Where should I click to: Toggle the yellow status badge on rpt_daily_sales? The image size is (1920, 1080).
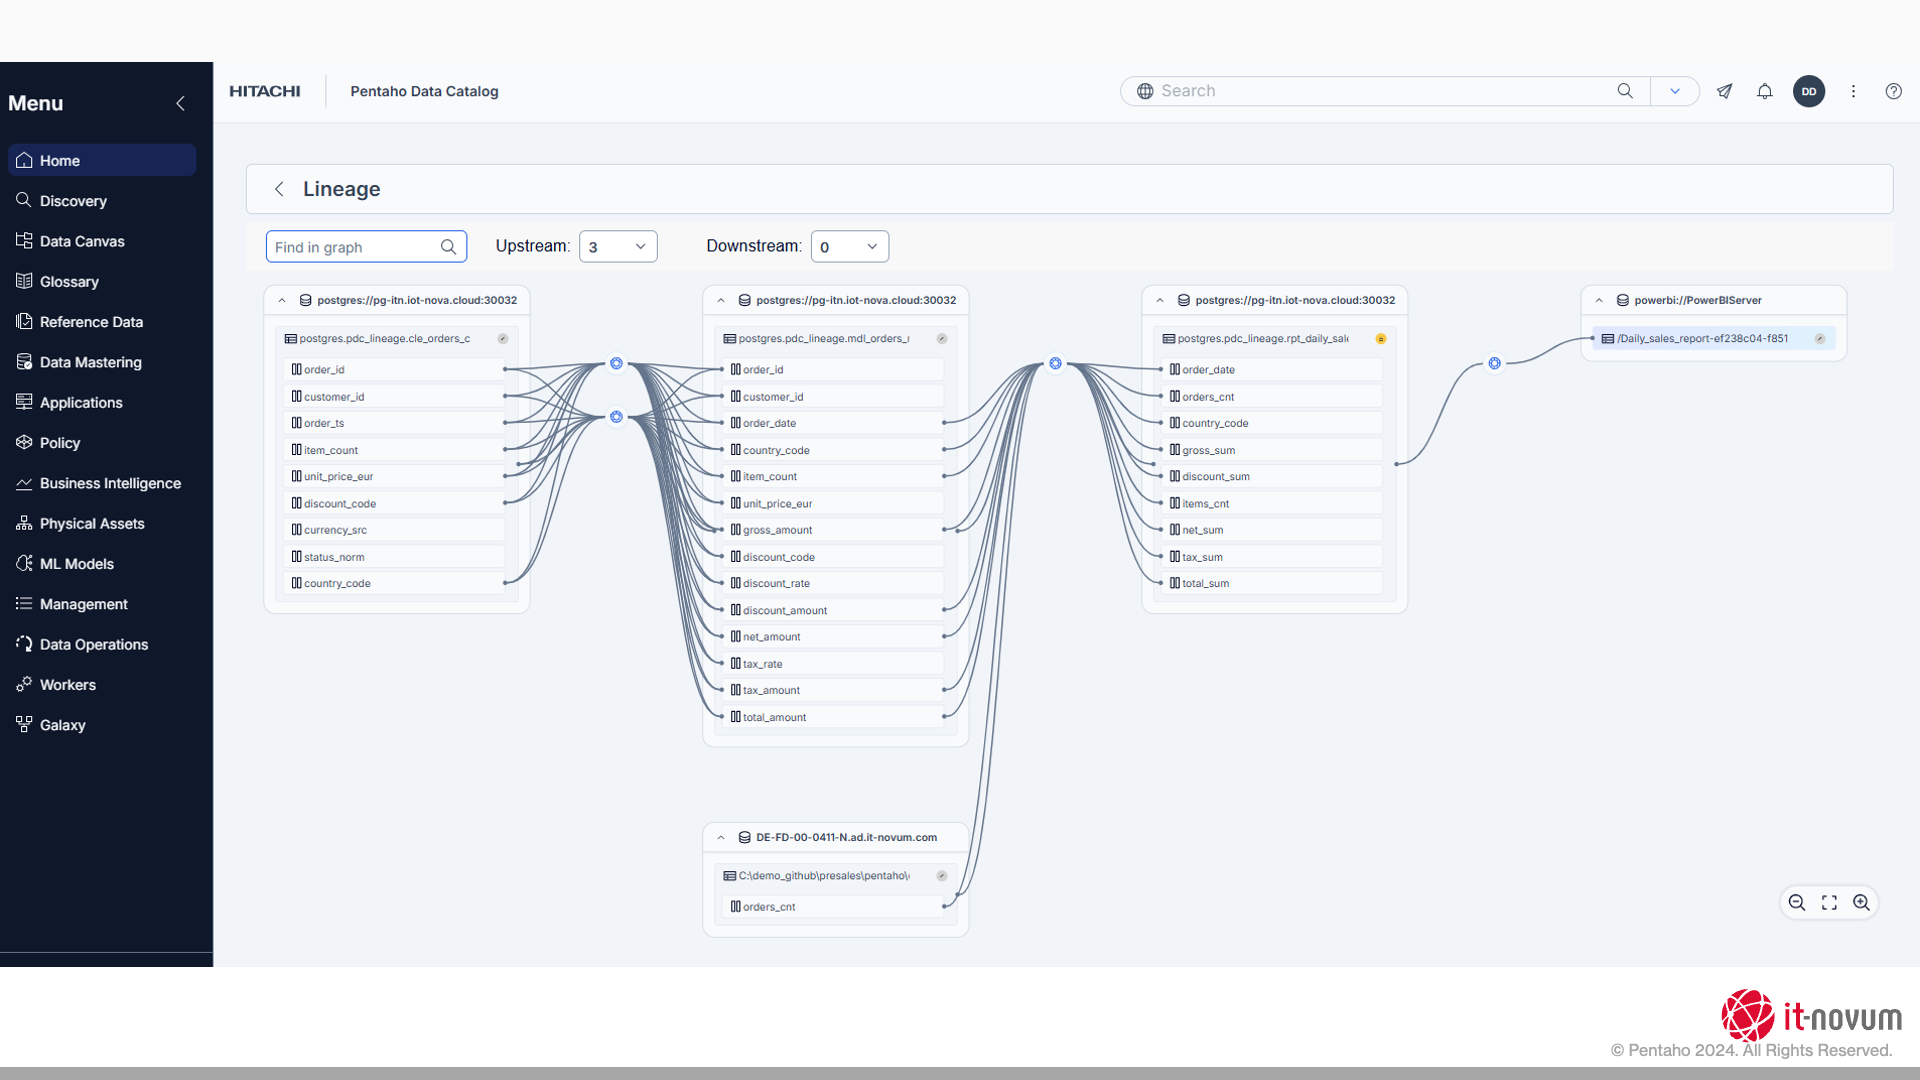coord(1381,339)
